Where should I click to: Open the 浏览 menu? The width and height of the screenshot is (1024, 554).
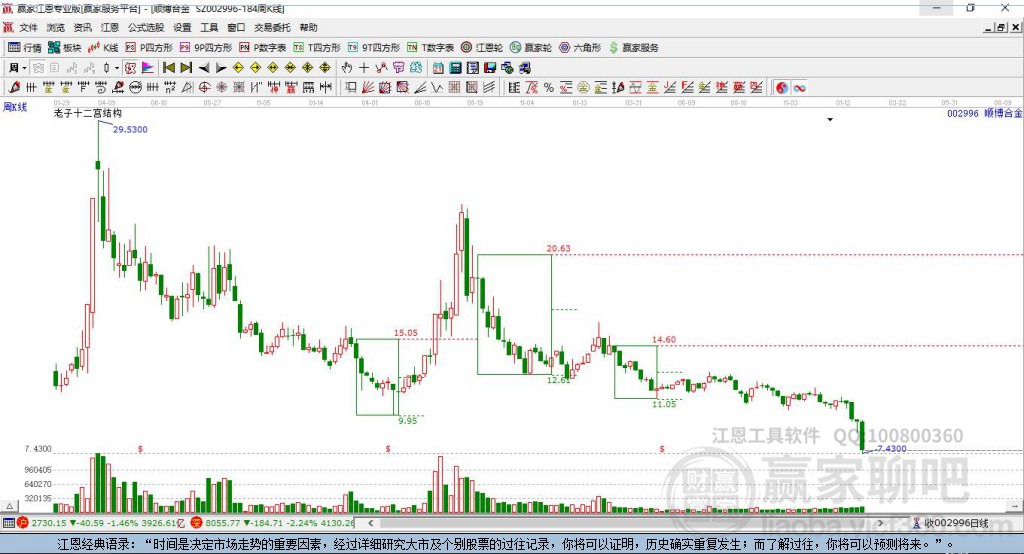click(56, 27)
